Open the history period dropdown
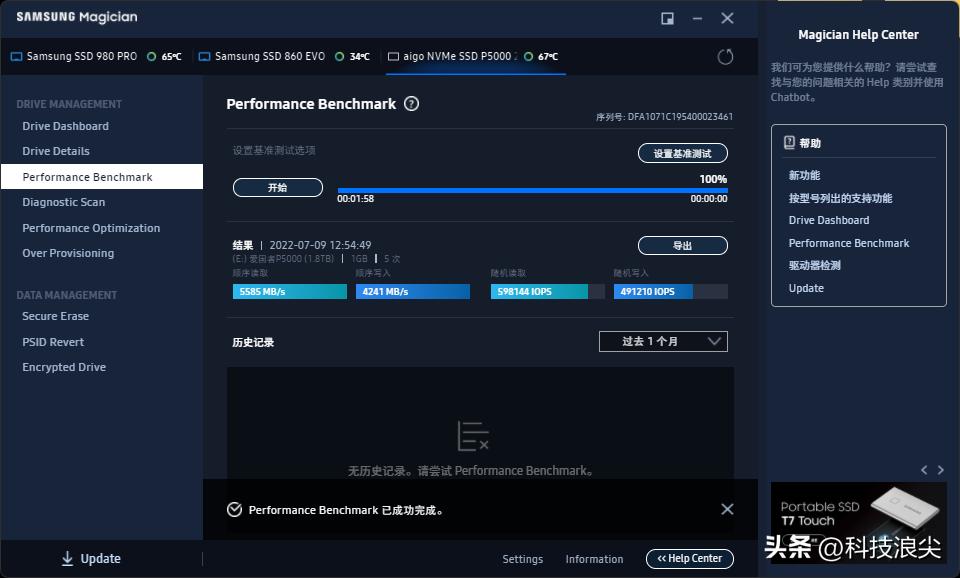 [x=663, y=341]
